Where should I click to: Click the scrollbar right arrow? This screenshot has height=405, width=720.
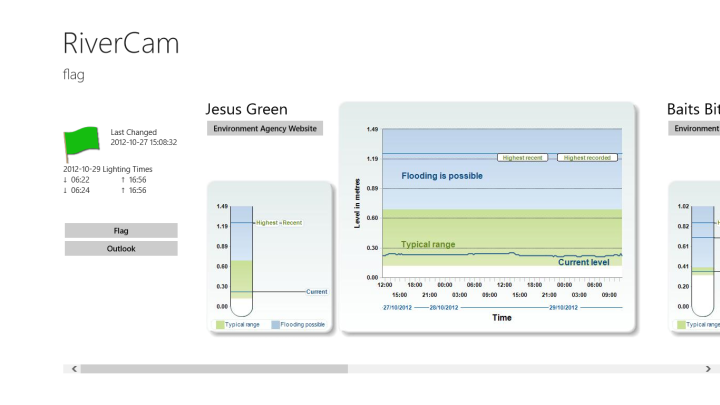tap(713, 369)
